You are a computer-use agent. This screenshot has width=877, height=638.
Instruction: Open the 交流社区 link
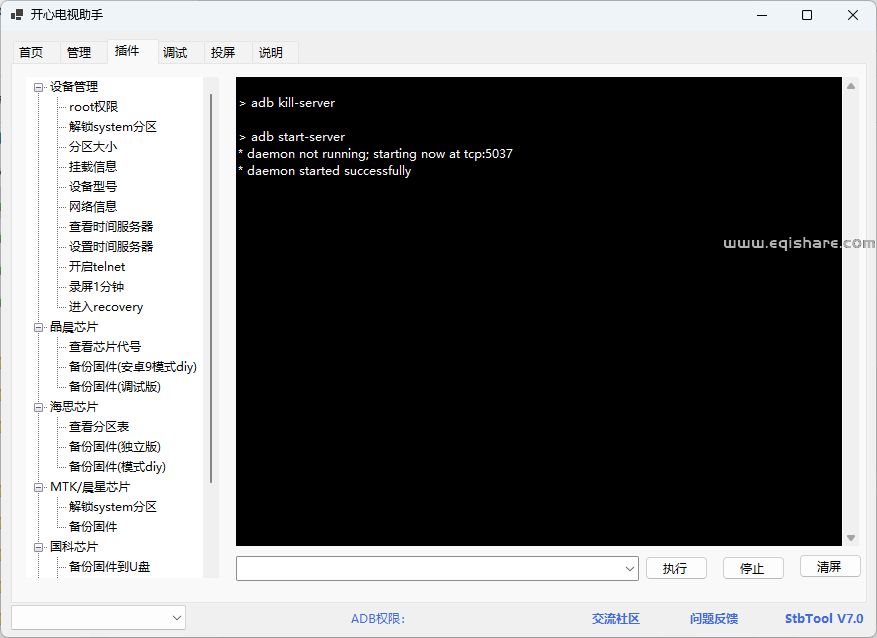[x=615, y=618]
